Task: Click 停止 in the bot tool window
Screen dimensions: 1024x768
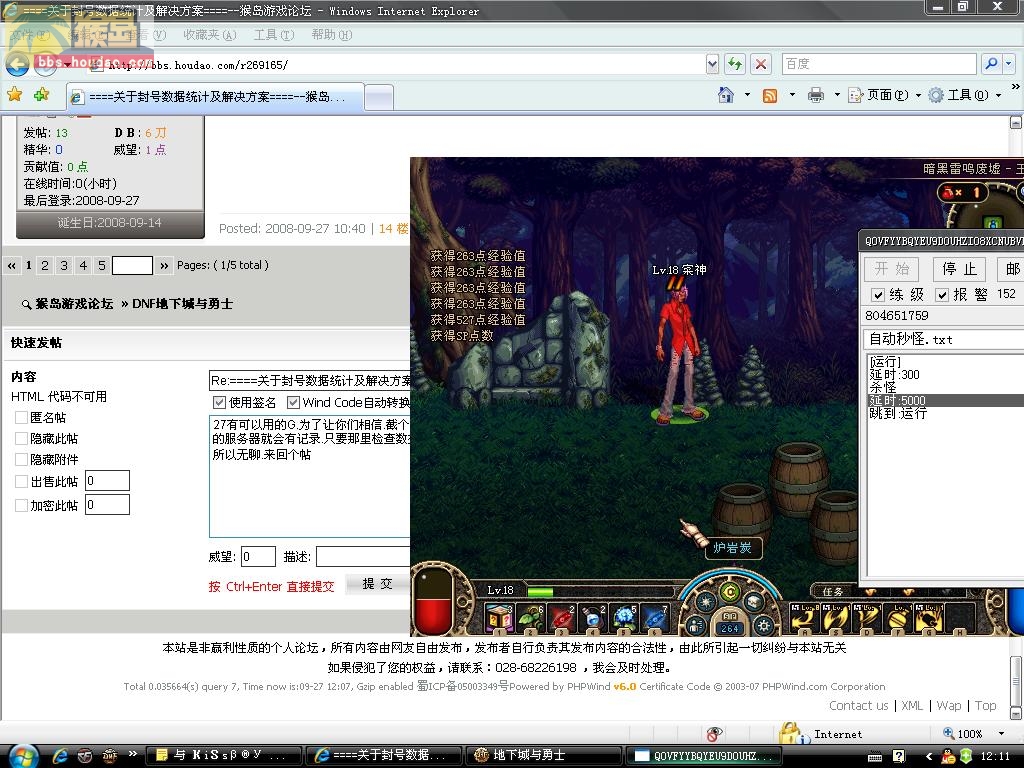Action: click(x=959, y=269)
